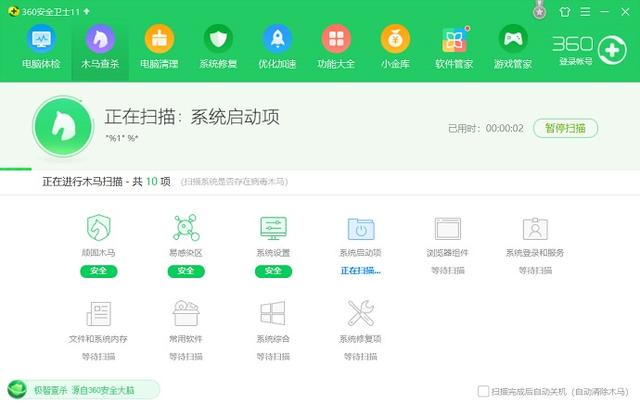The image size is (640, 403).
Task: Click the 系统启动项 folder scan icon
Action: point(361,229)
